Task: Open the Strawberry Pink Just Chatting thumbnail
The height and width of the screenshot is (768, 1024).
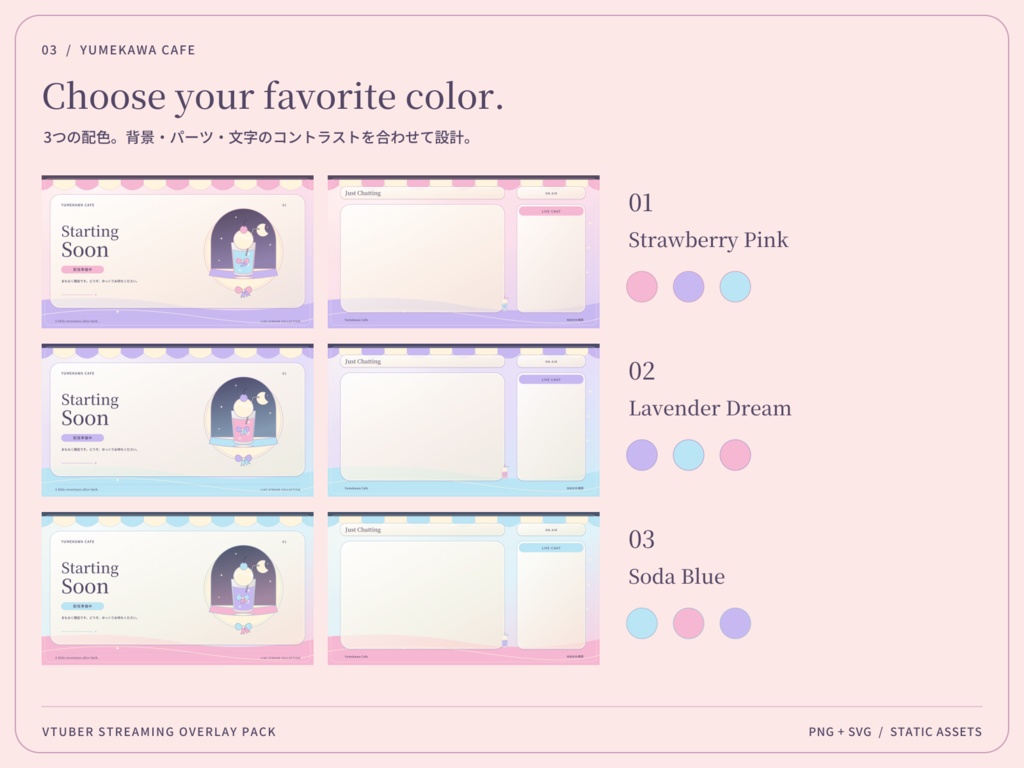Action: coord(464,251)
